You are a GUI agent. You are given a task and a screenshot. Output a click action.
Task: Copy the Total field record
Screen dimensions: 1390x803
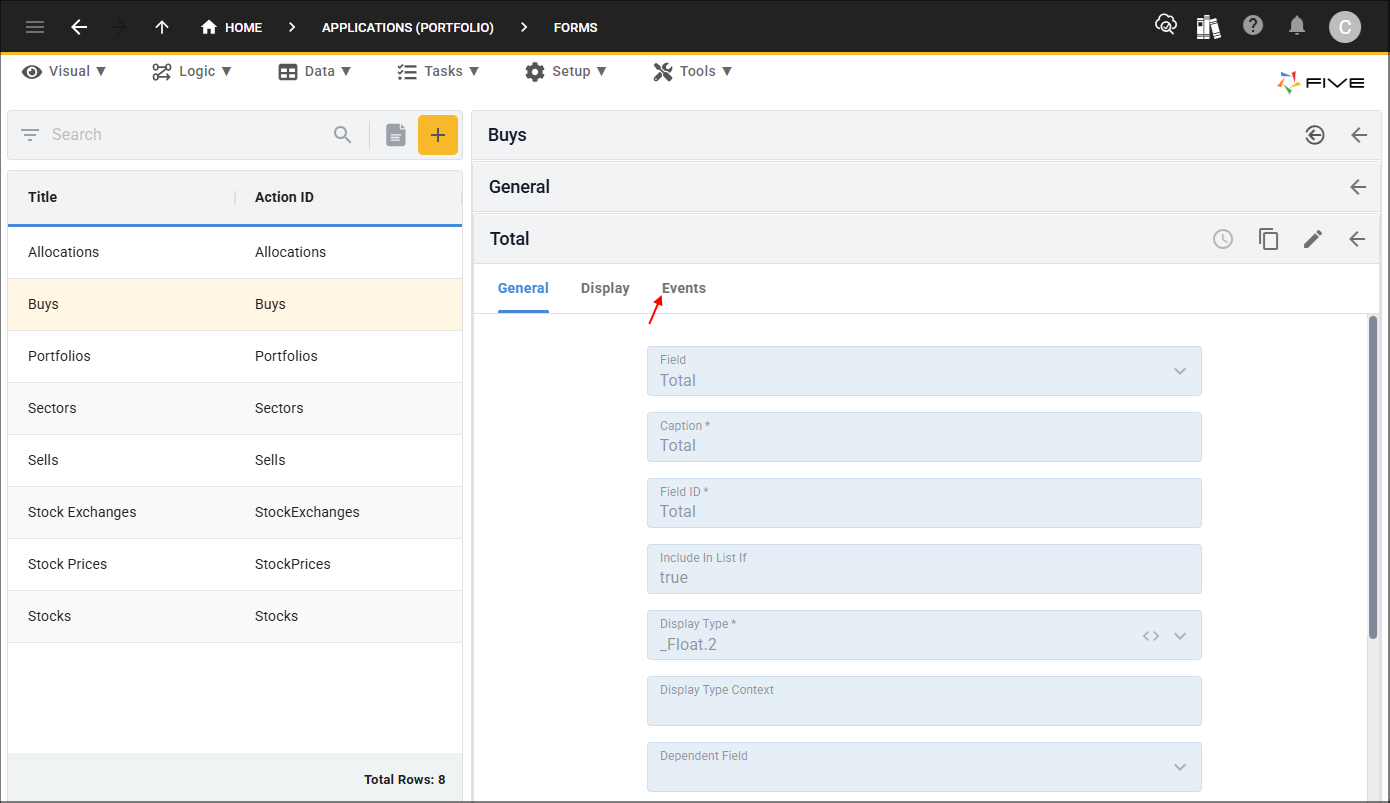coord(1269,239)
